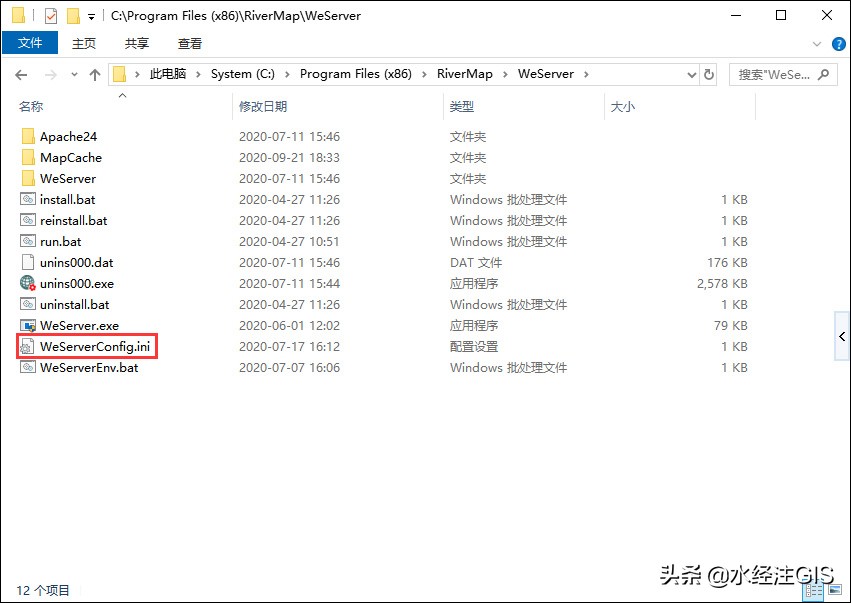Switch to the 共享 ribbon tab

coord(137,43)
